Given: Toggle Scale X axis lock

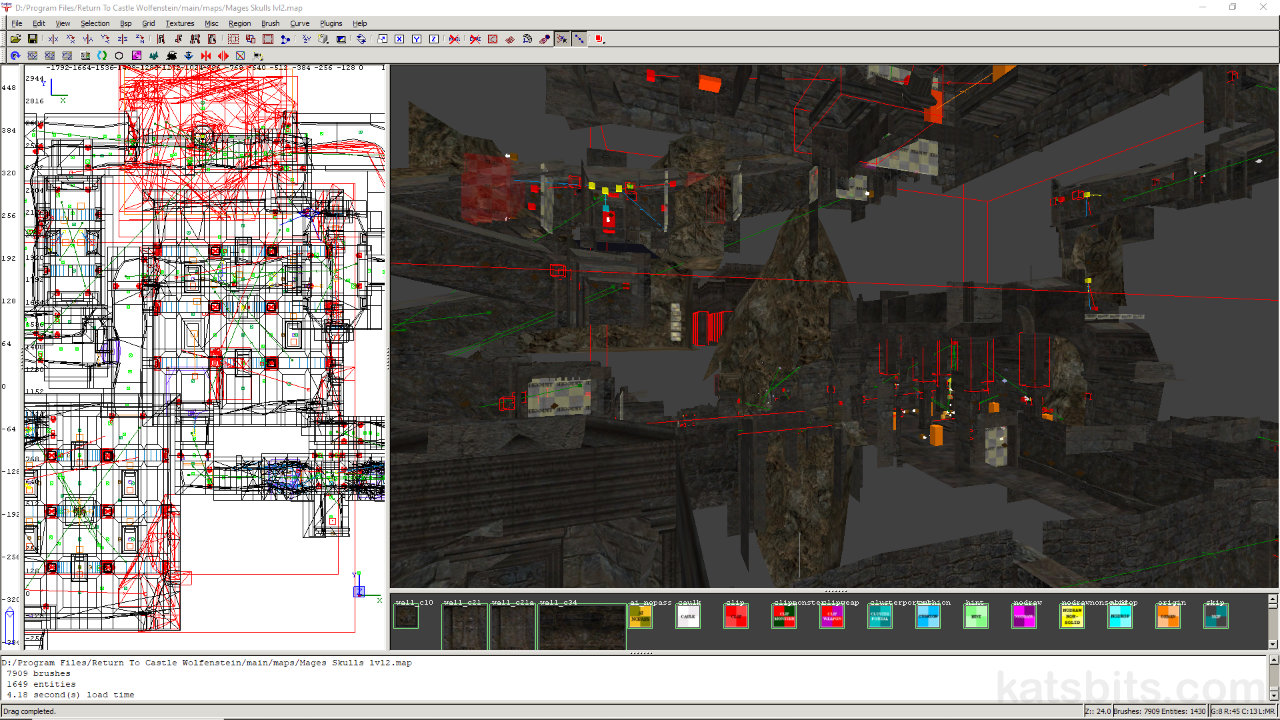Looking at the screenshot, I should click(x=399, y=39).
